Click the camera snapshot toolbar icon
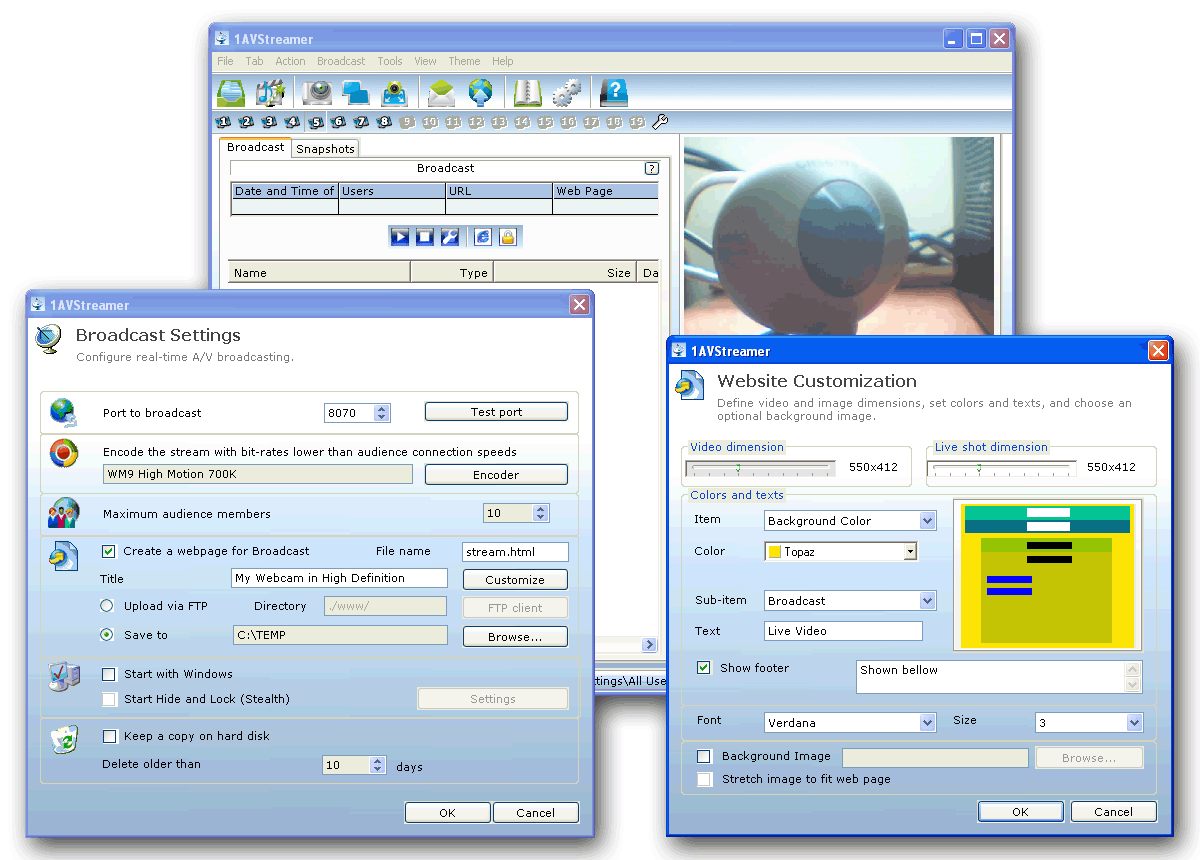Viewport: 1200px width, 860px height. [x=318, y=93]
